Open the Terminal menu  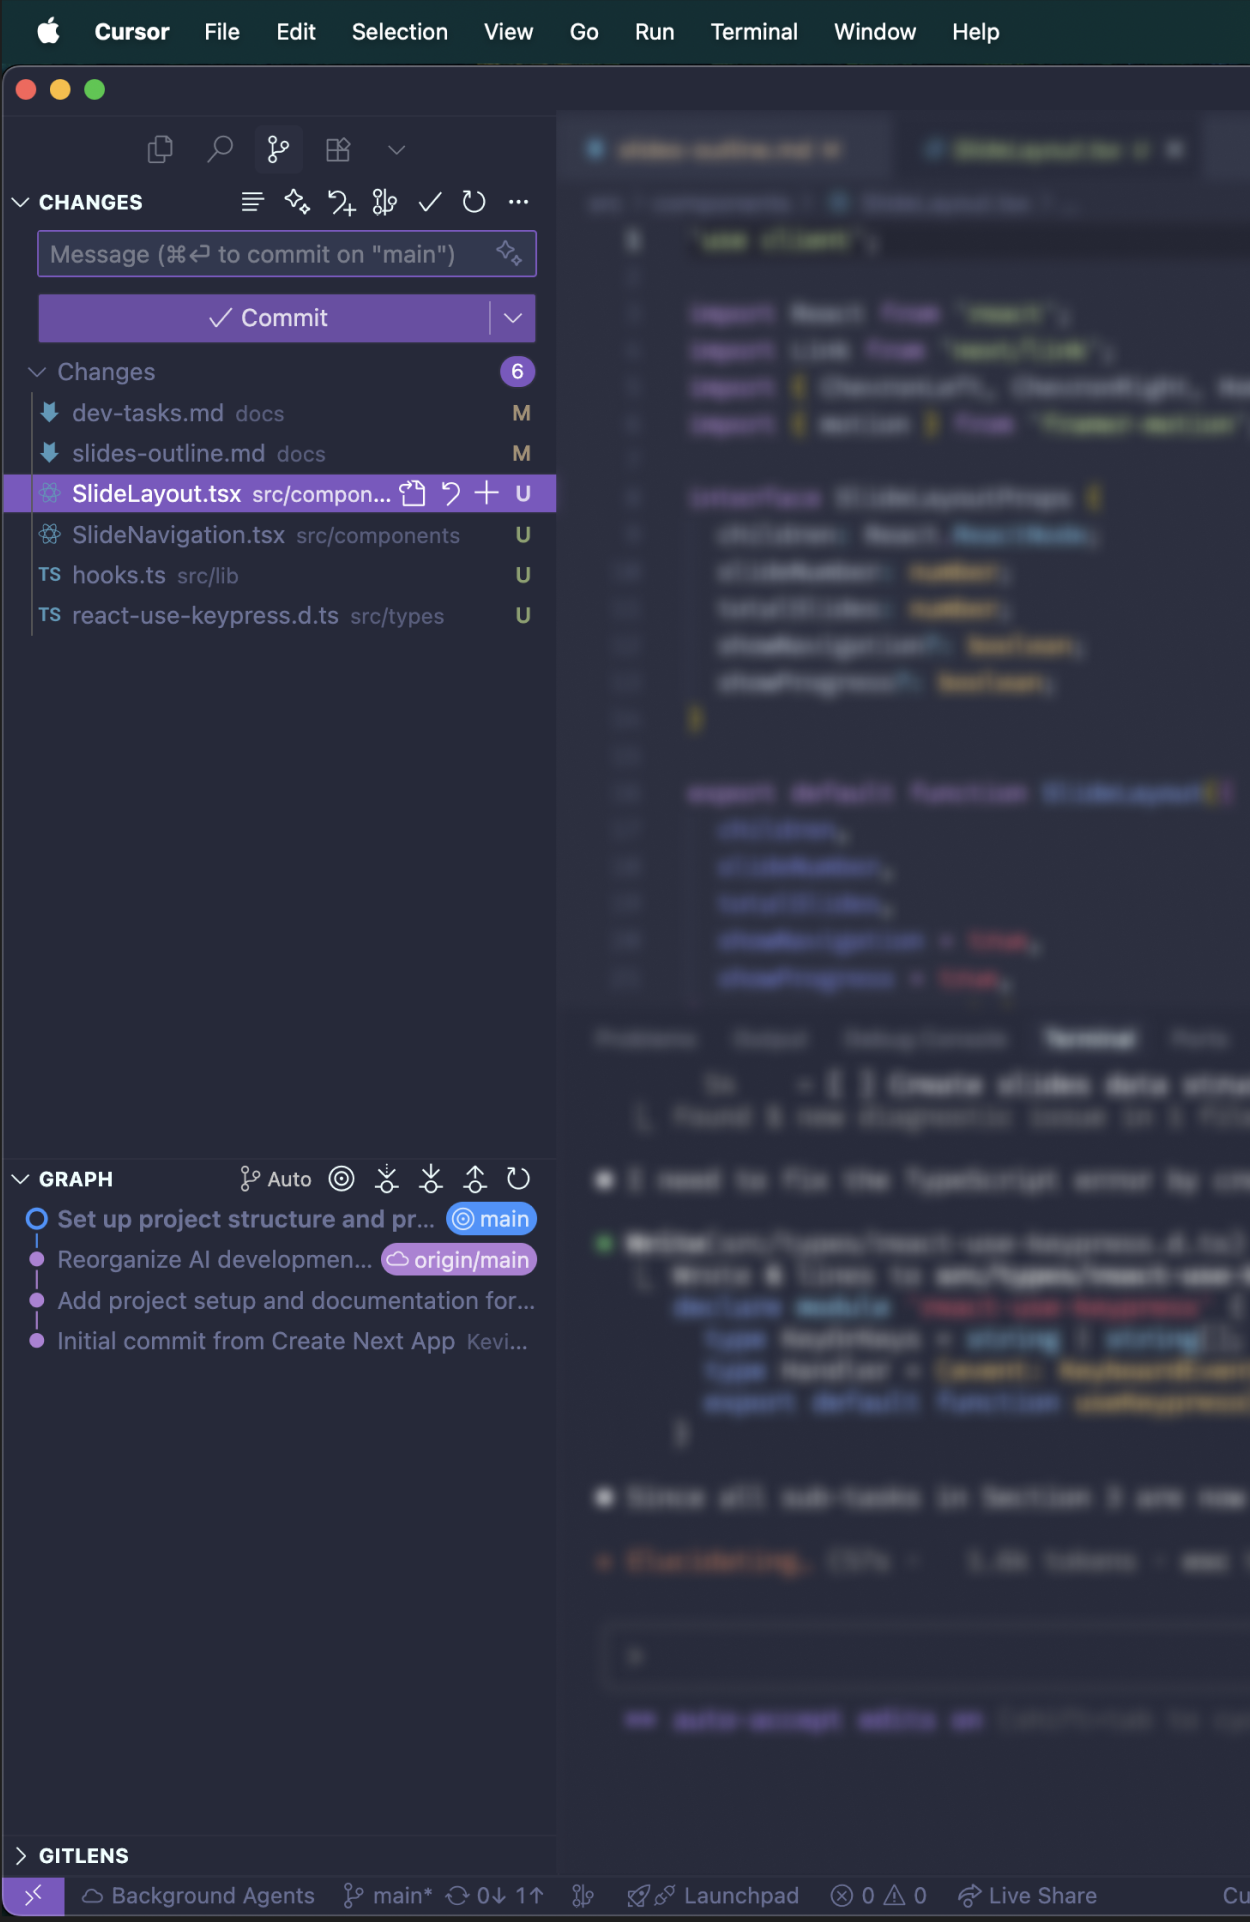pyautogui.click(x=753, y=32)
